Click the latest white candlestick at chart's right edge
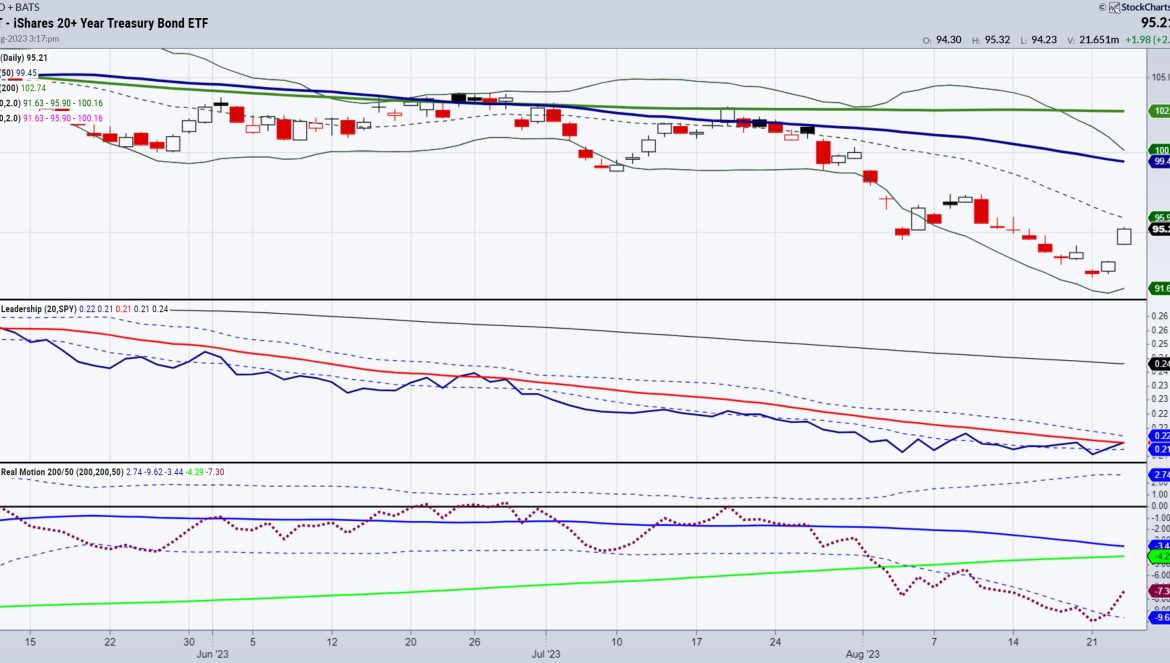 coord(1124,236)
